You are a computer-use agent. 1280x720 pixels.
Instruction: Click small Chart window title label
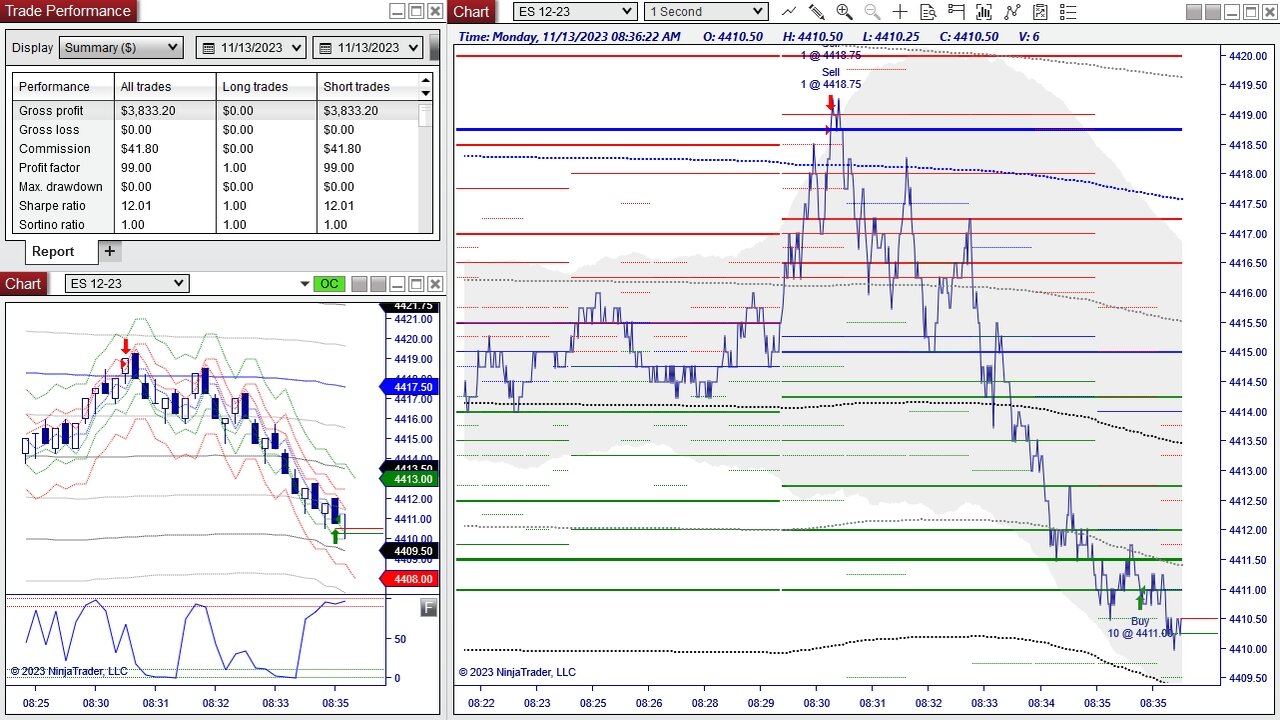tap(23, 284)
